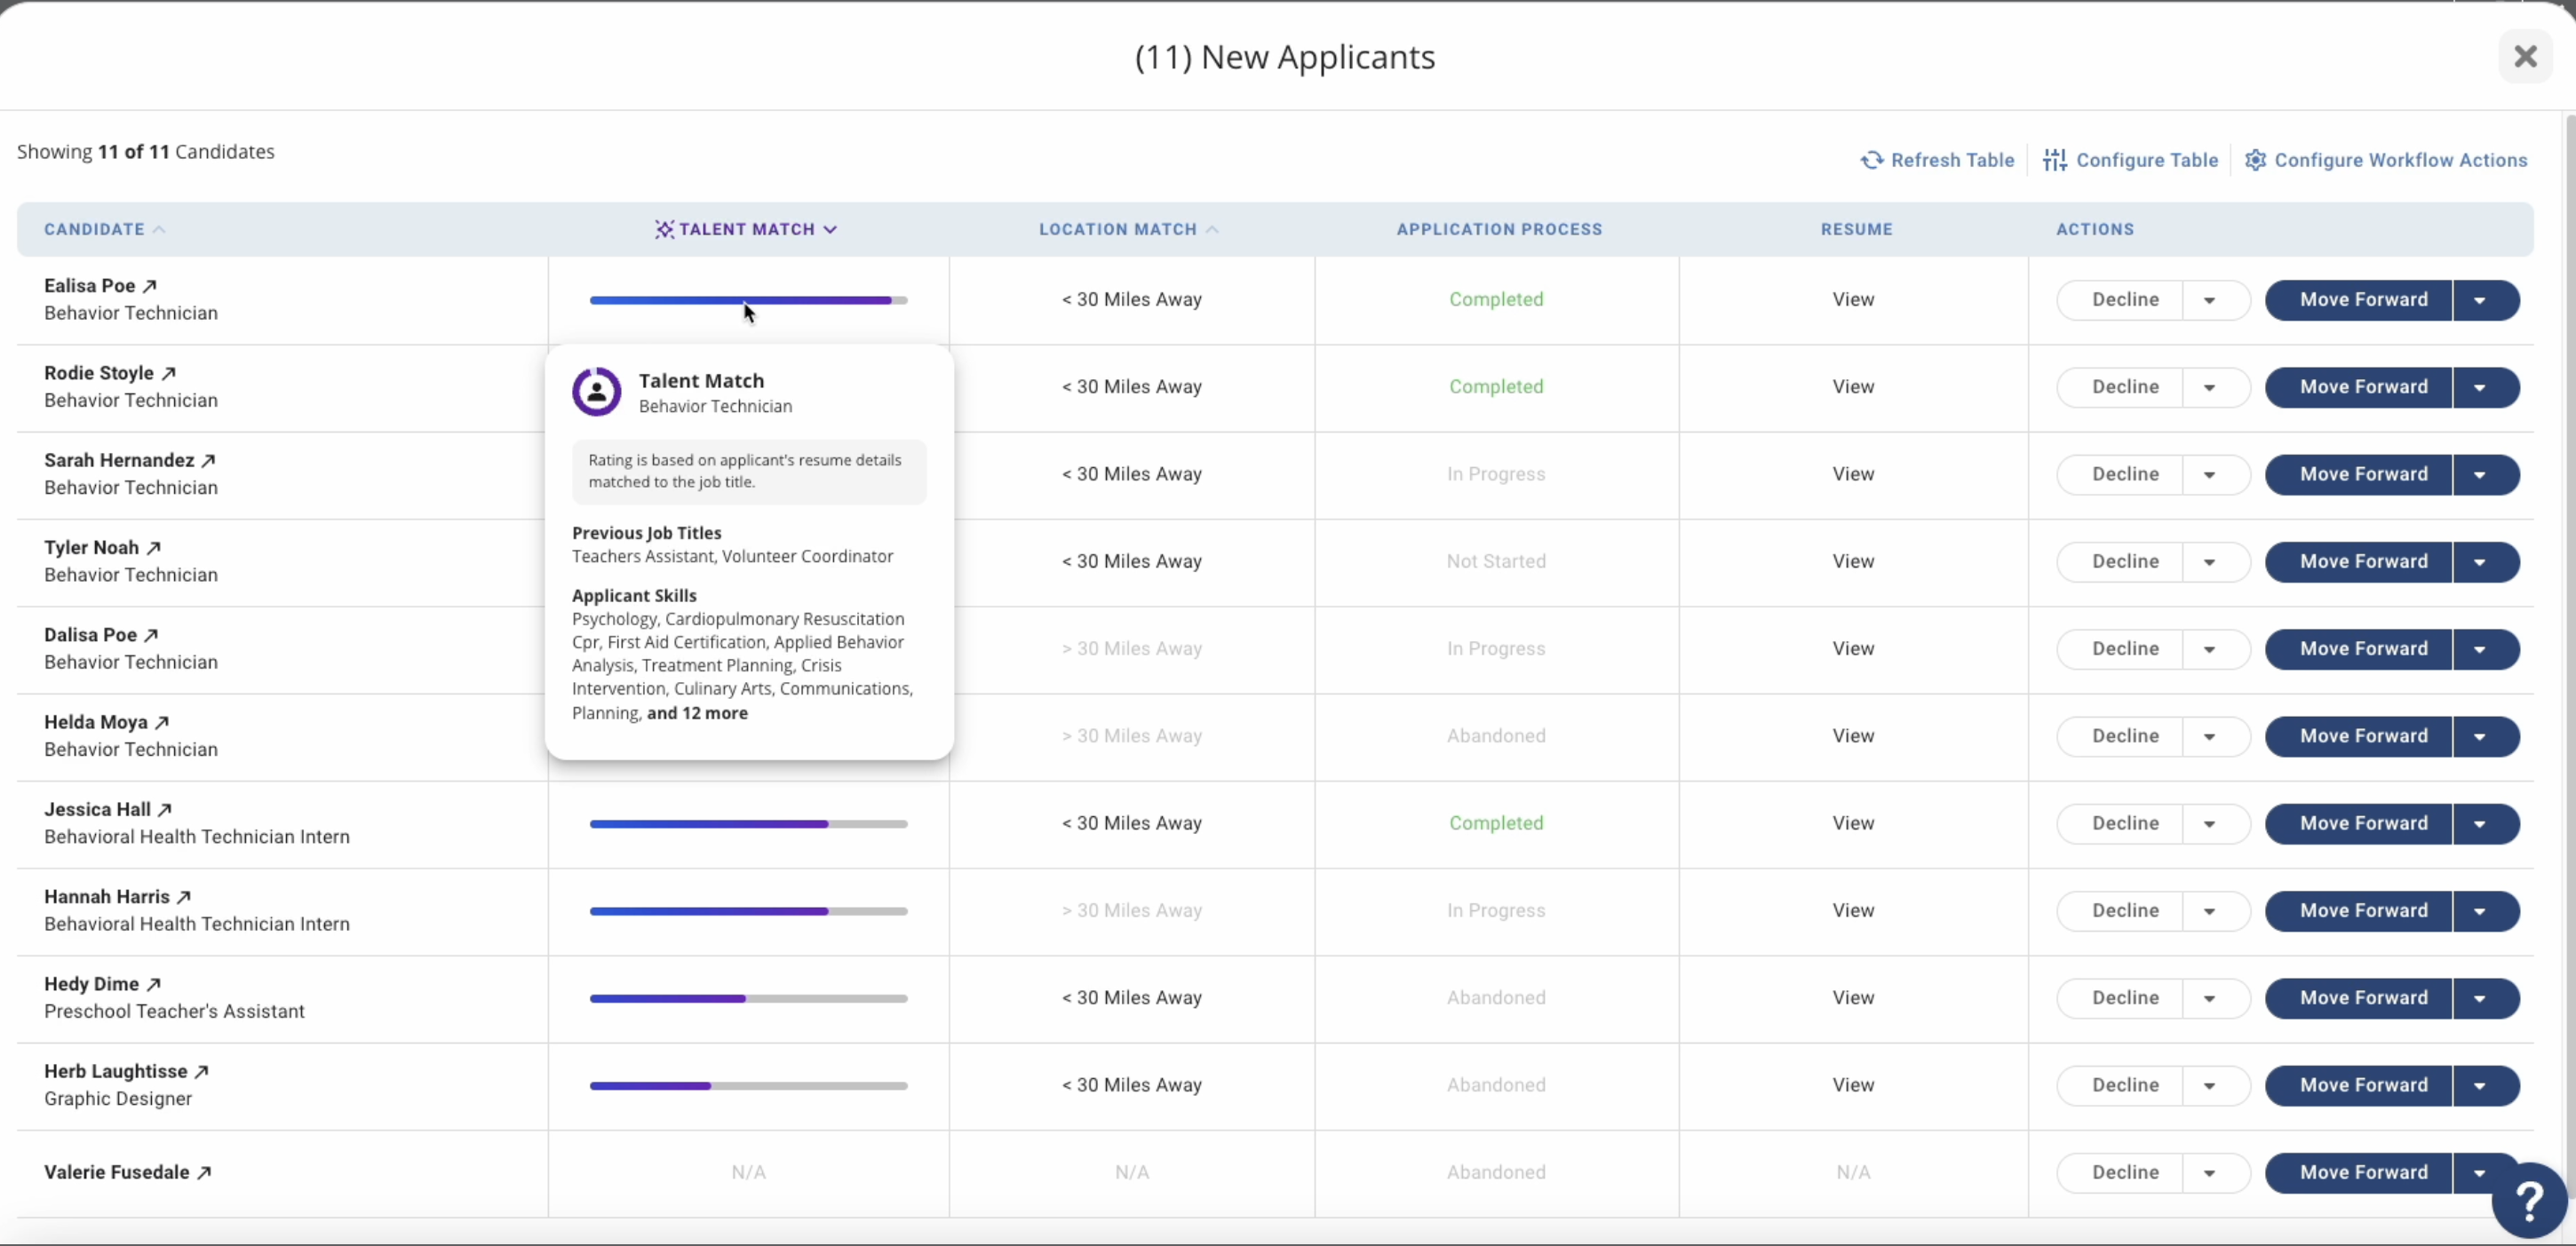The width and height of the screenshot is (2576, 1246).
Task: View resume for Jessica Hall
Action: (x=1853, y=823)
